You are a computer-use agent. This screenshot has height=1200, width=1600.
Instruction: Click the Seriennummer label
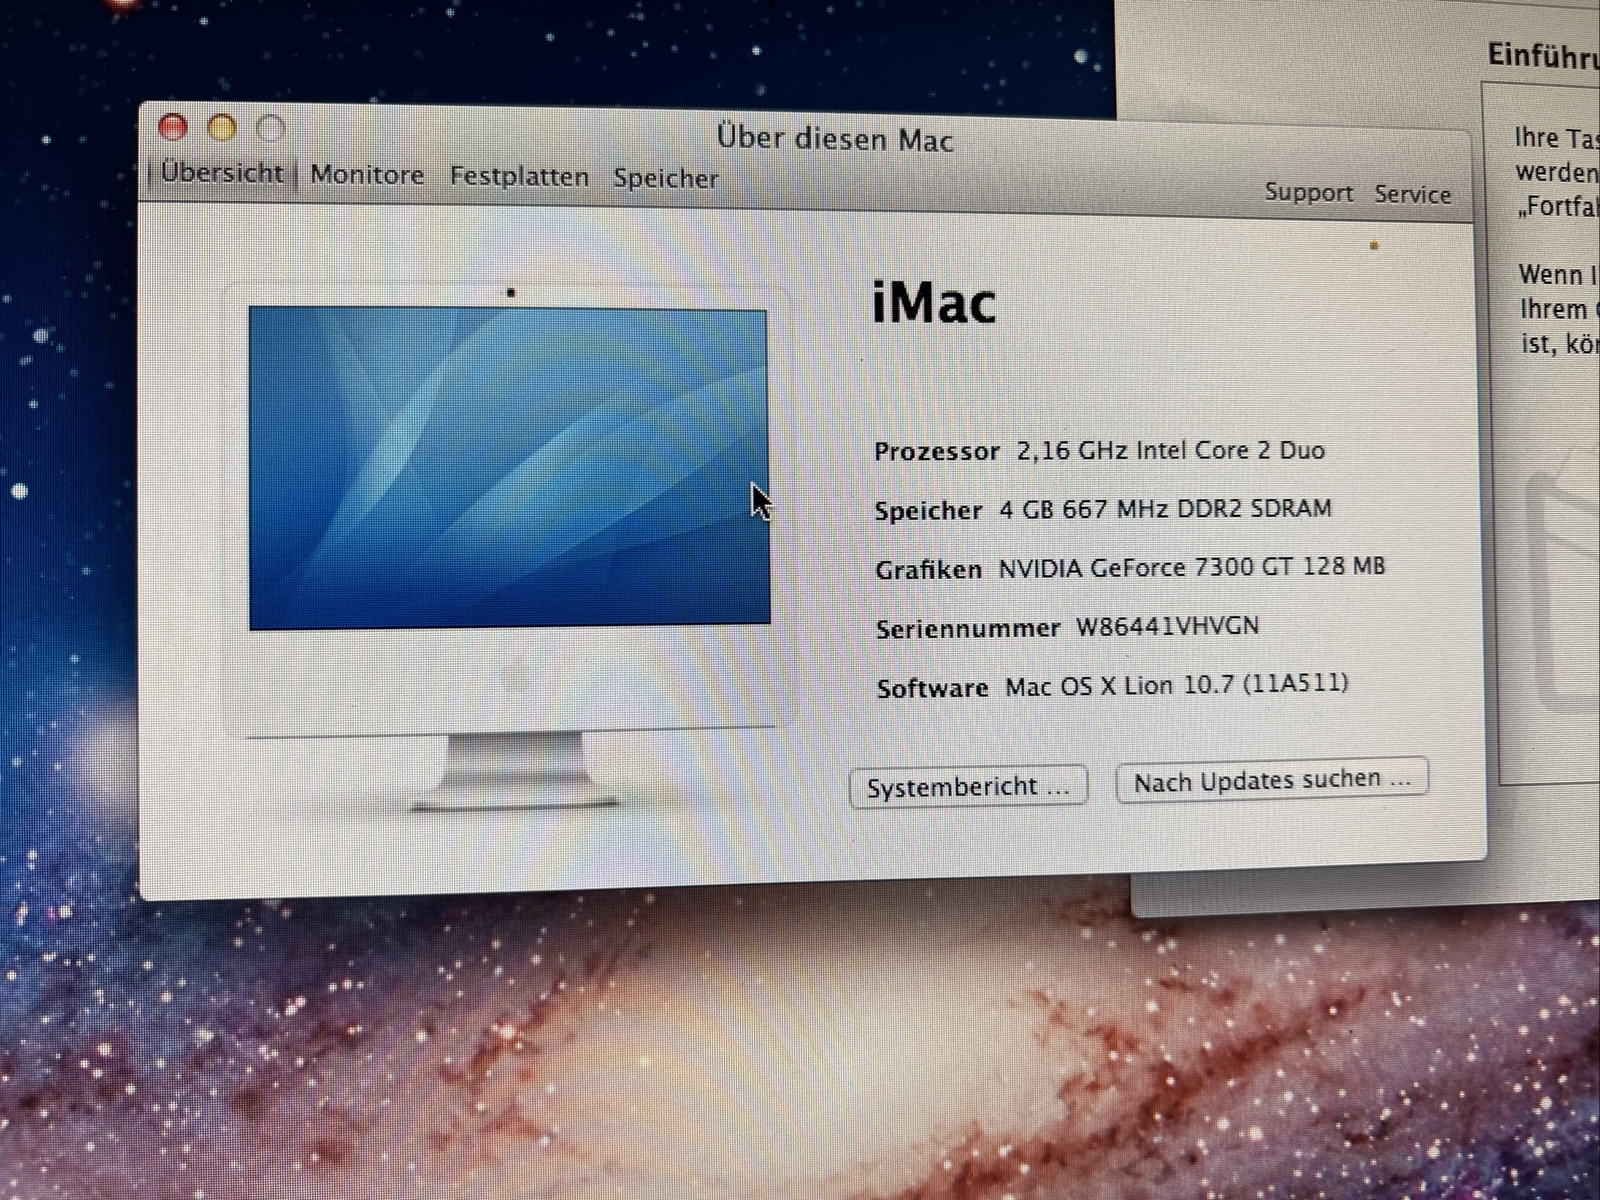click(967, 629)
